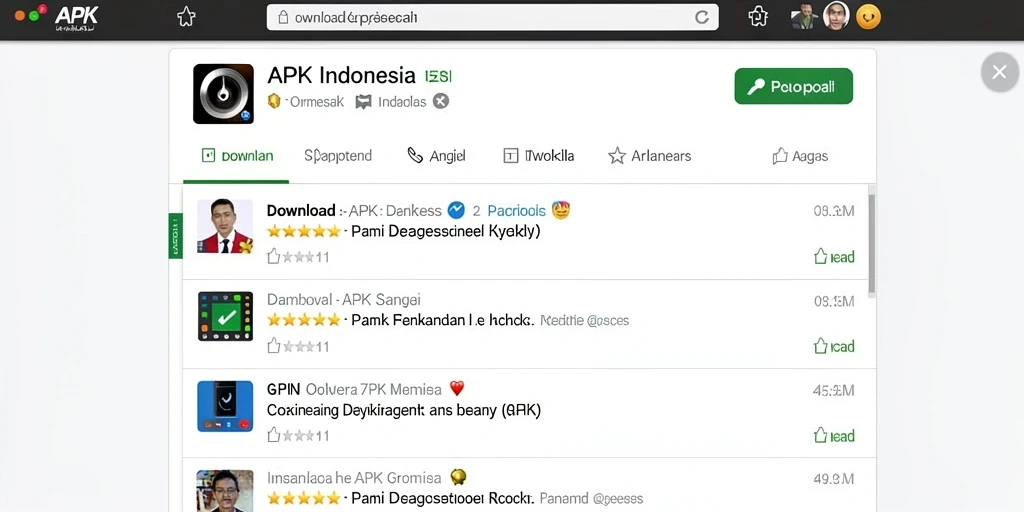Click the red heart after Memisa
The image size is (1024, 512).
[457, 389]
